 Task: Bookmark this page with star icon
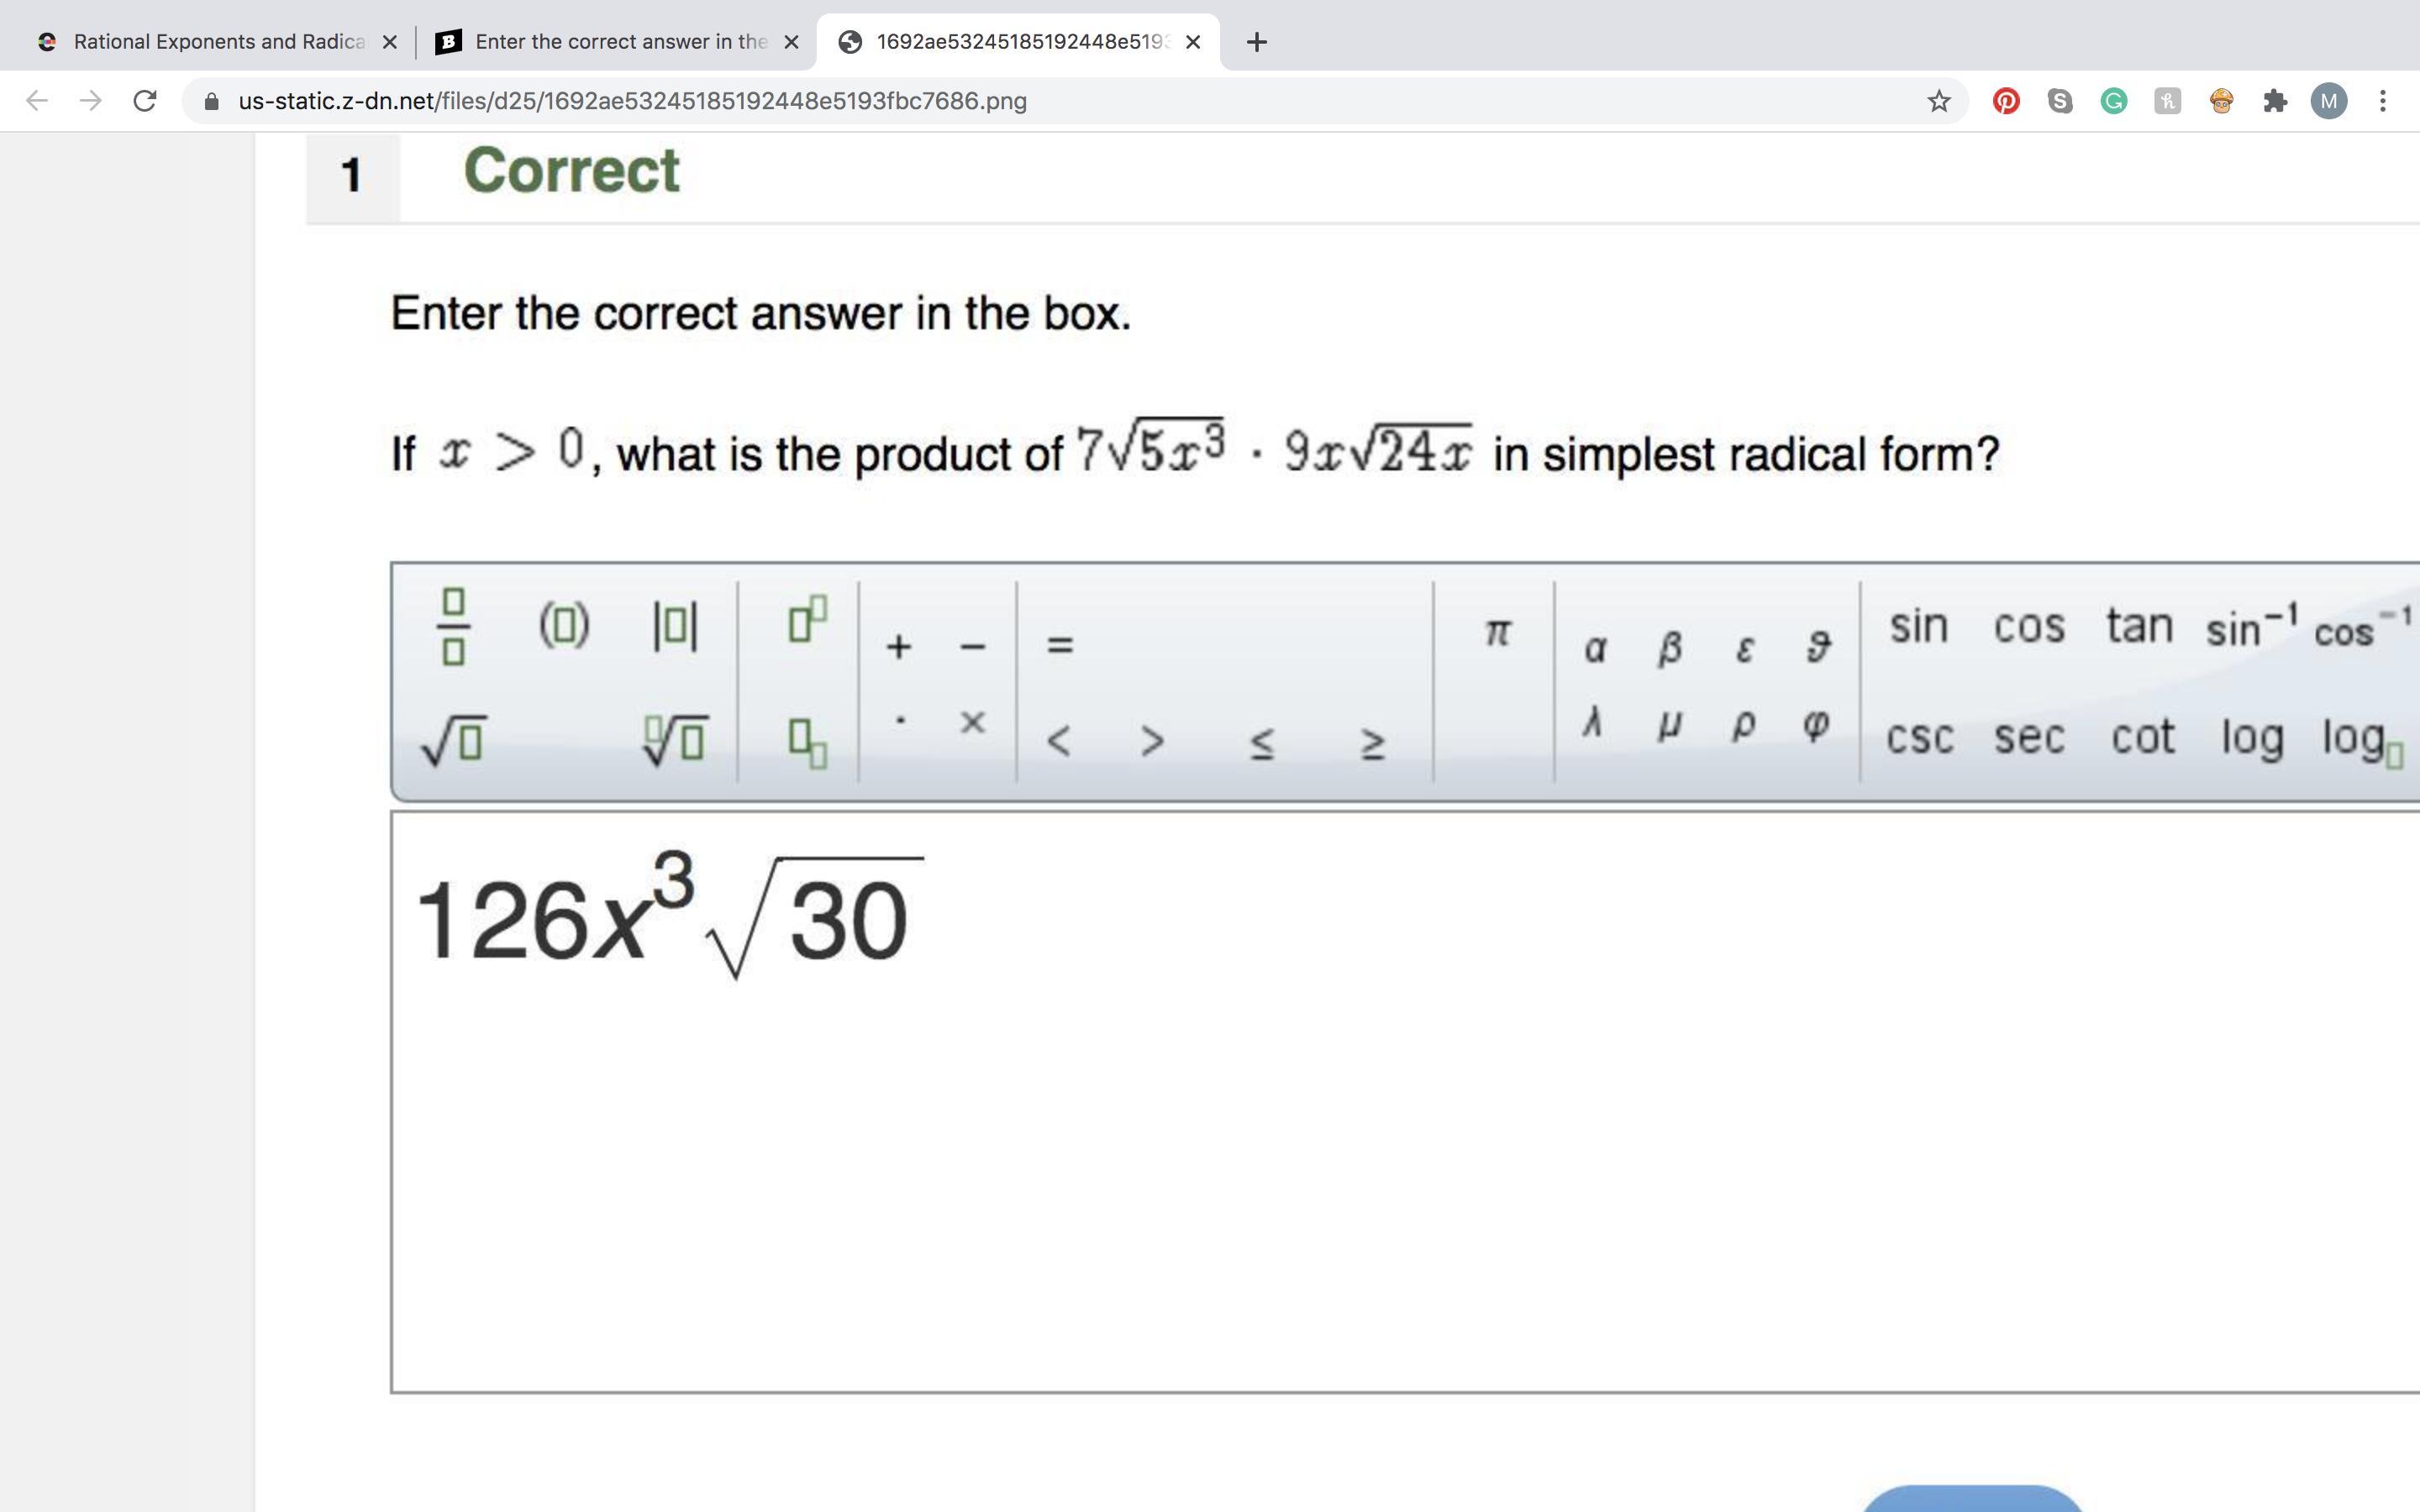[x=1938, y=101]
